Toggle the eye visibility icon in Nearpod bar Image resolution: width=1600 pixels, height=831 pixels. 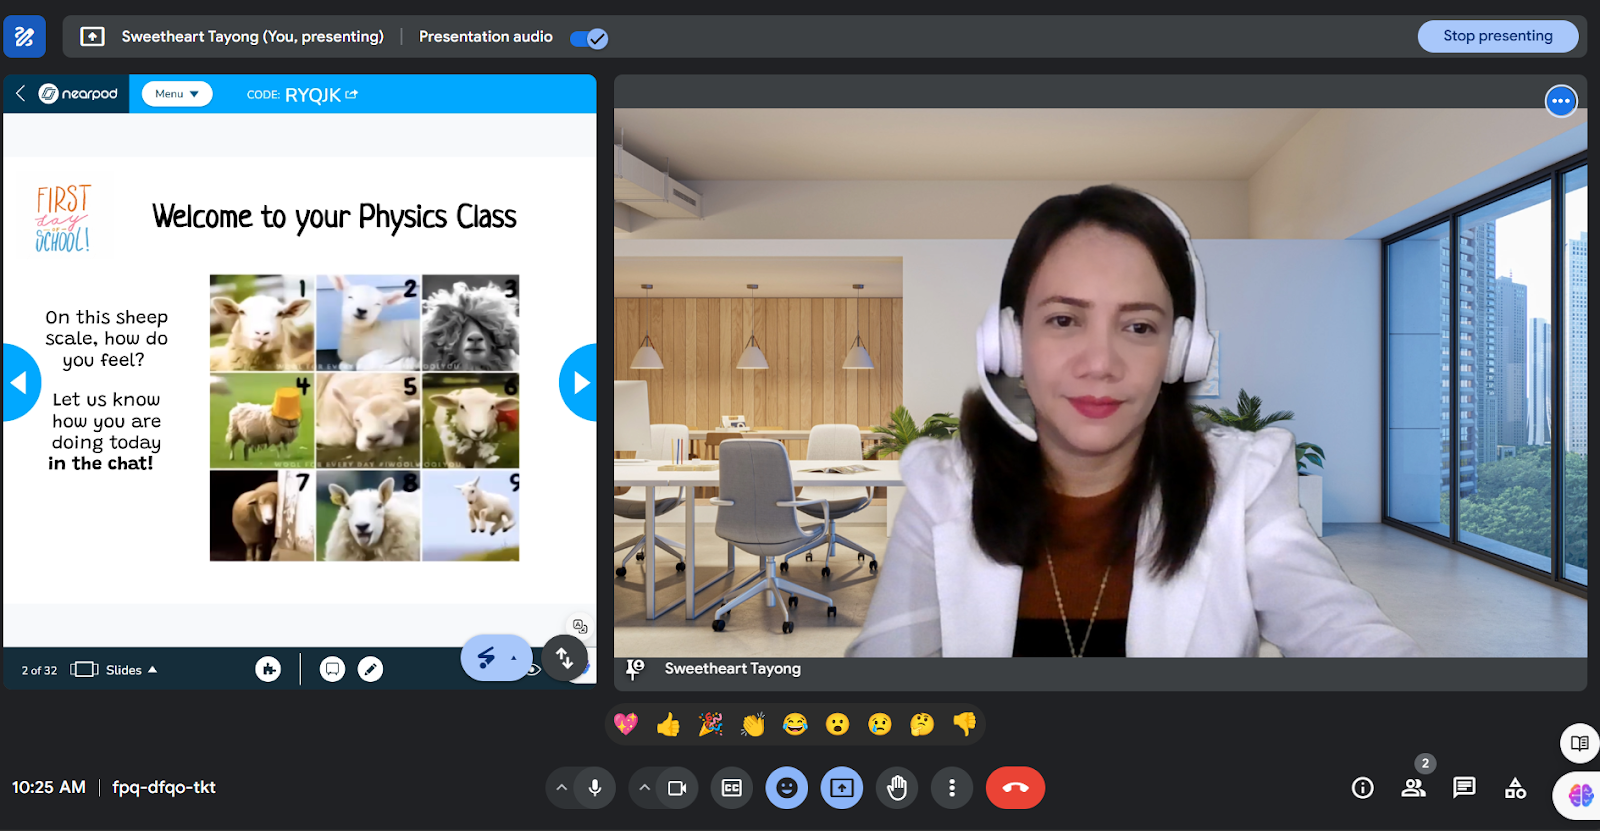[534, 670]
